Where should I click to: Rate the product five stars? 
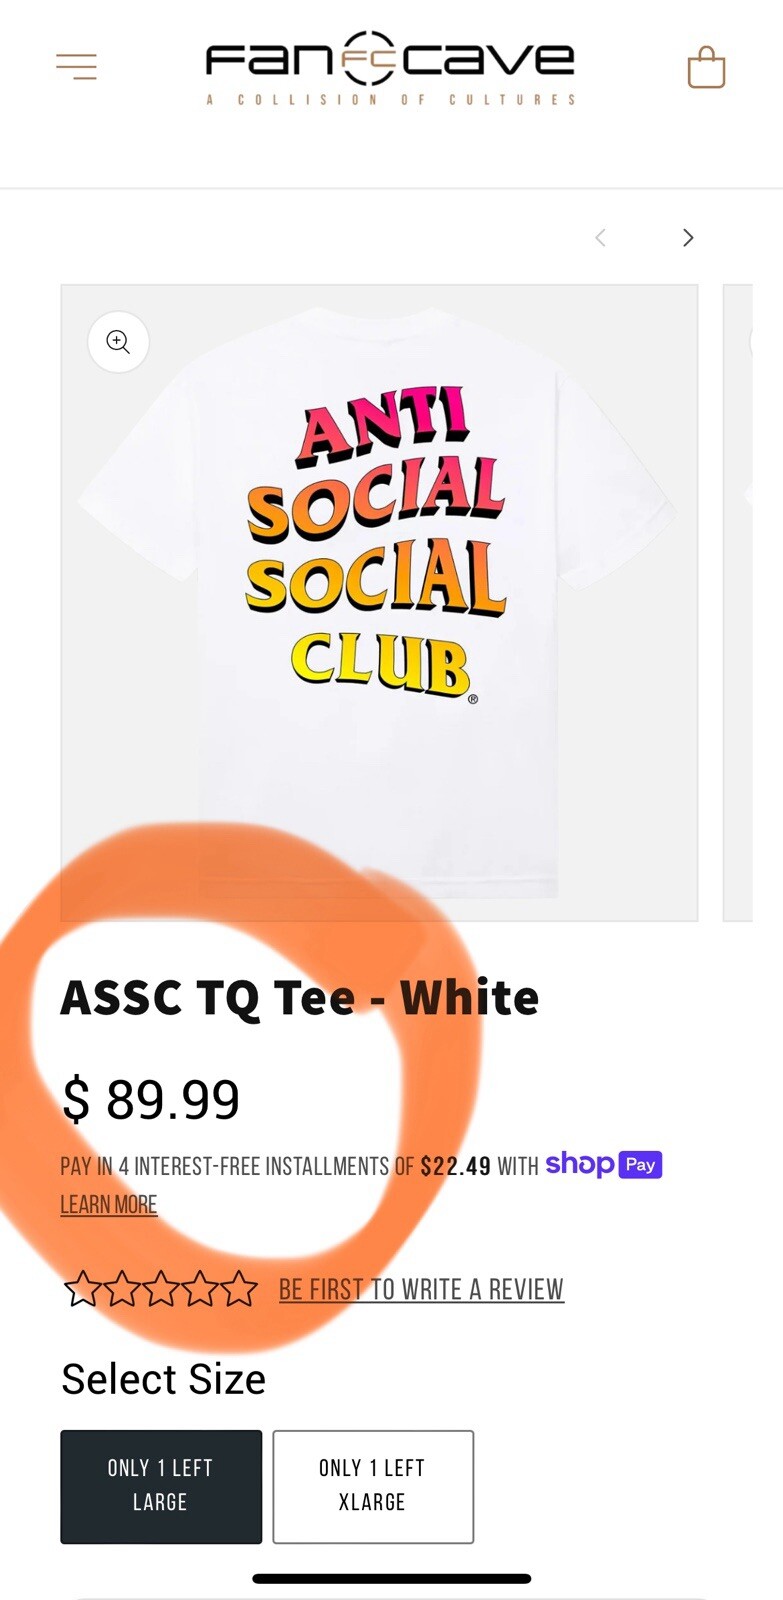pyautogui.click(x=239, y=1289)
